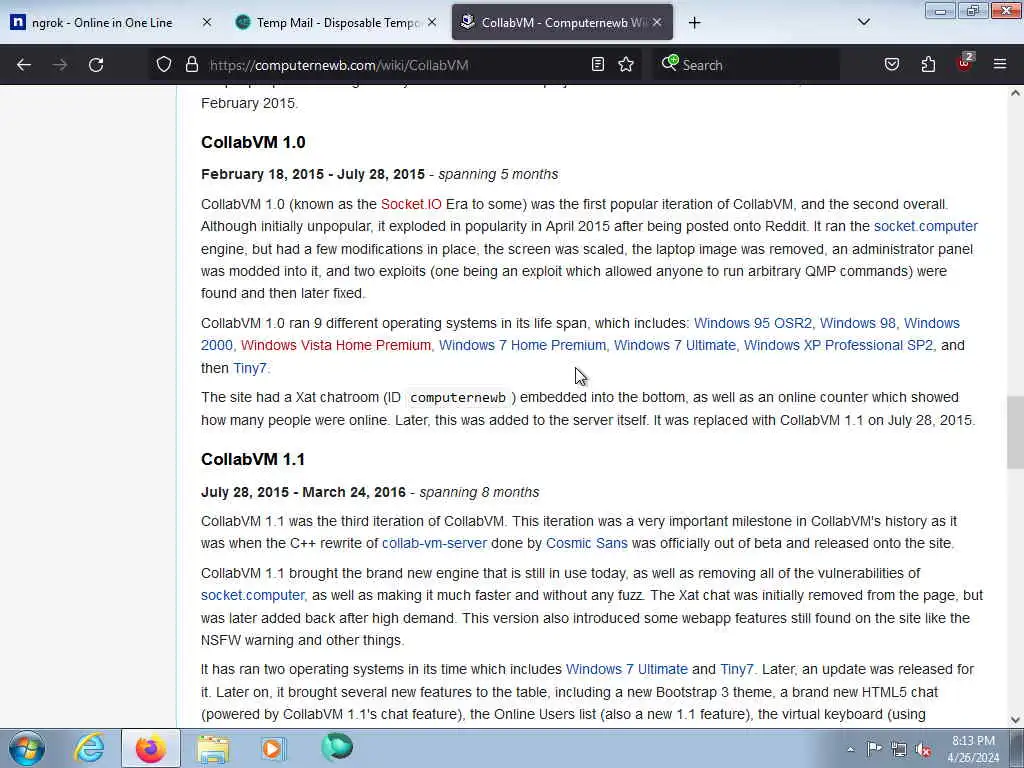The height and width of the screenshot is (768, 1024).
Task: Open the Windows 95 OSR2 link
Action: [752, 323]
